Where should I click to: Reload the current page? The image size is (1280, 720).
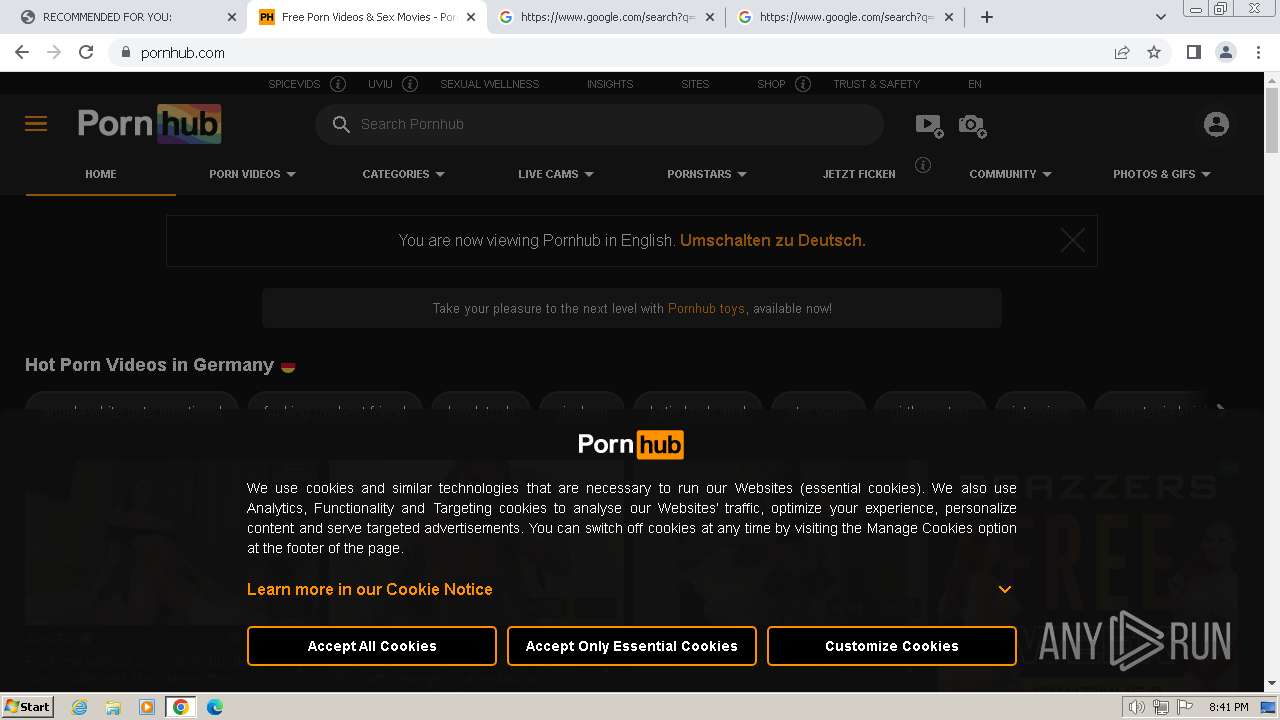tap(86, 52)
